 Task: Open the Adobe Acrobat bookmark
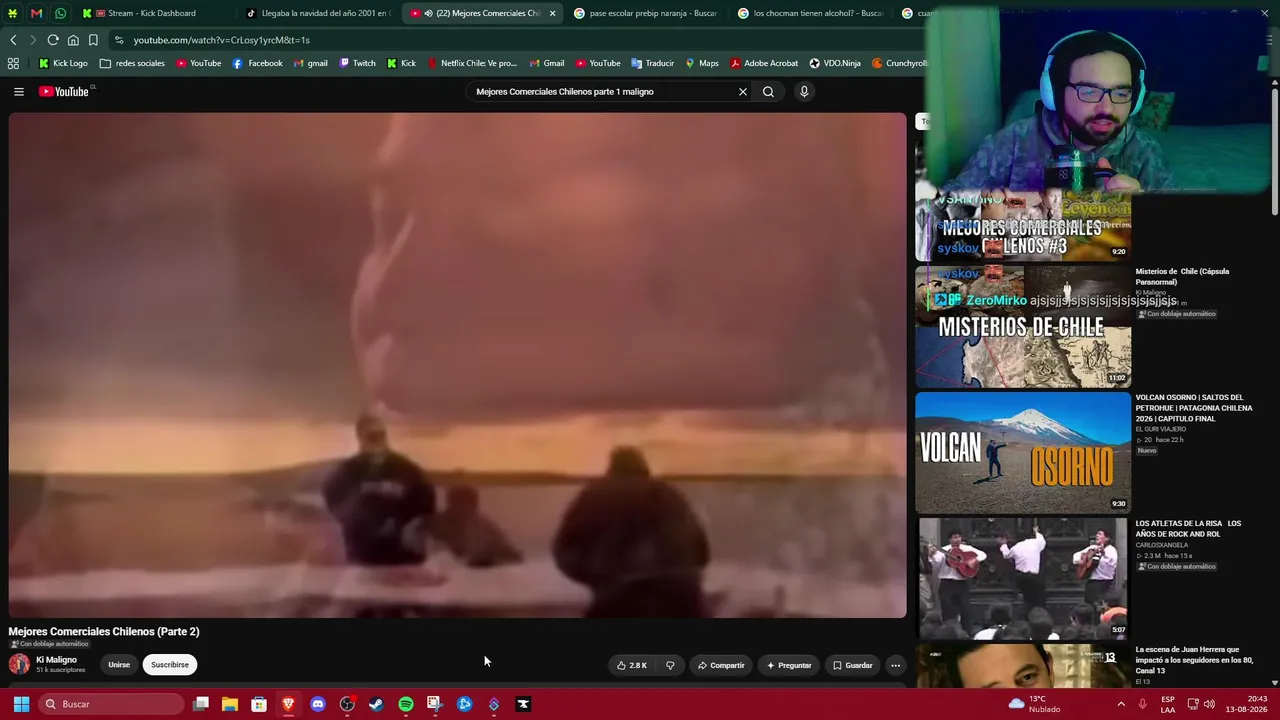764,63
